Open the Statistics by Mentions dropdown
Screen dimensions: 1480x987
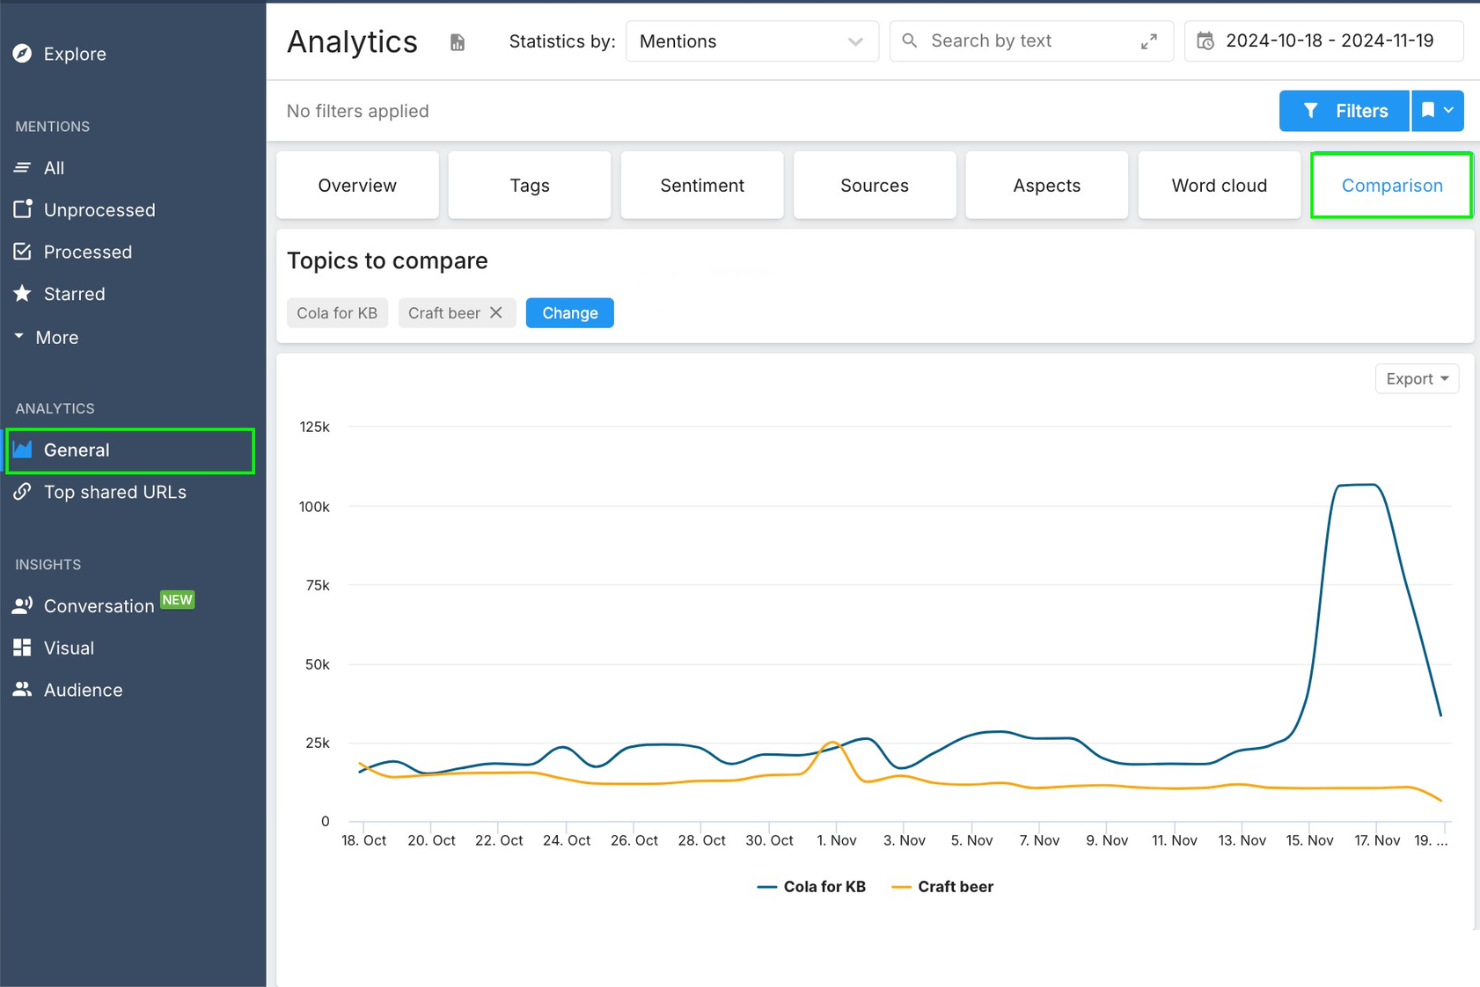751,41
